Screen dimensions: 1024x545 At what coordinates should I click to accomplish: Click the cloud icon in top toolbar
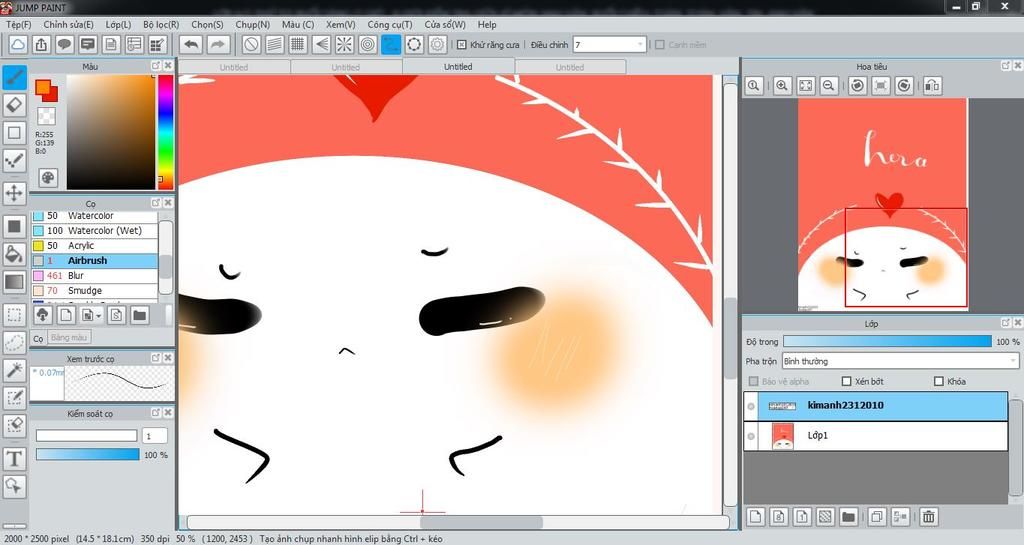coord(18,44)
